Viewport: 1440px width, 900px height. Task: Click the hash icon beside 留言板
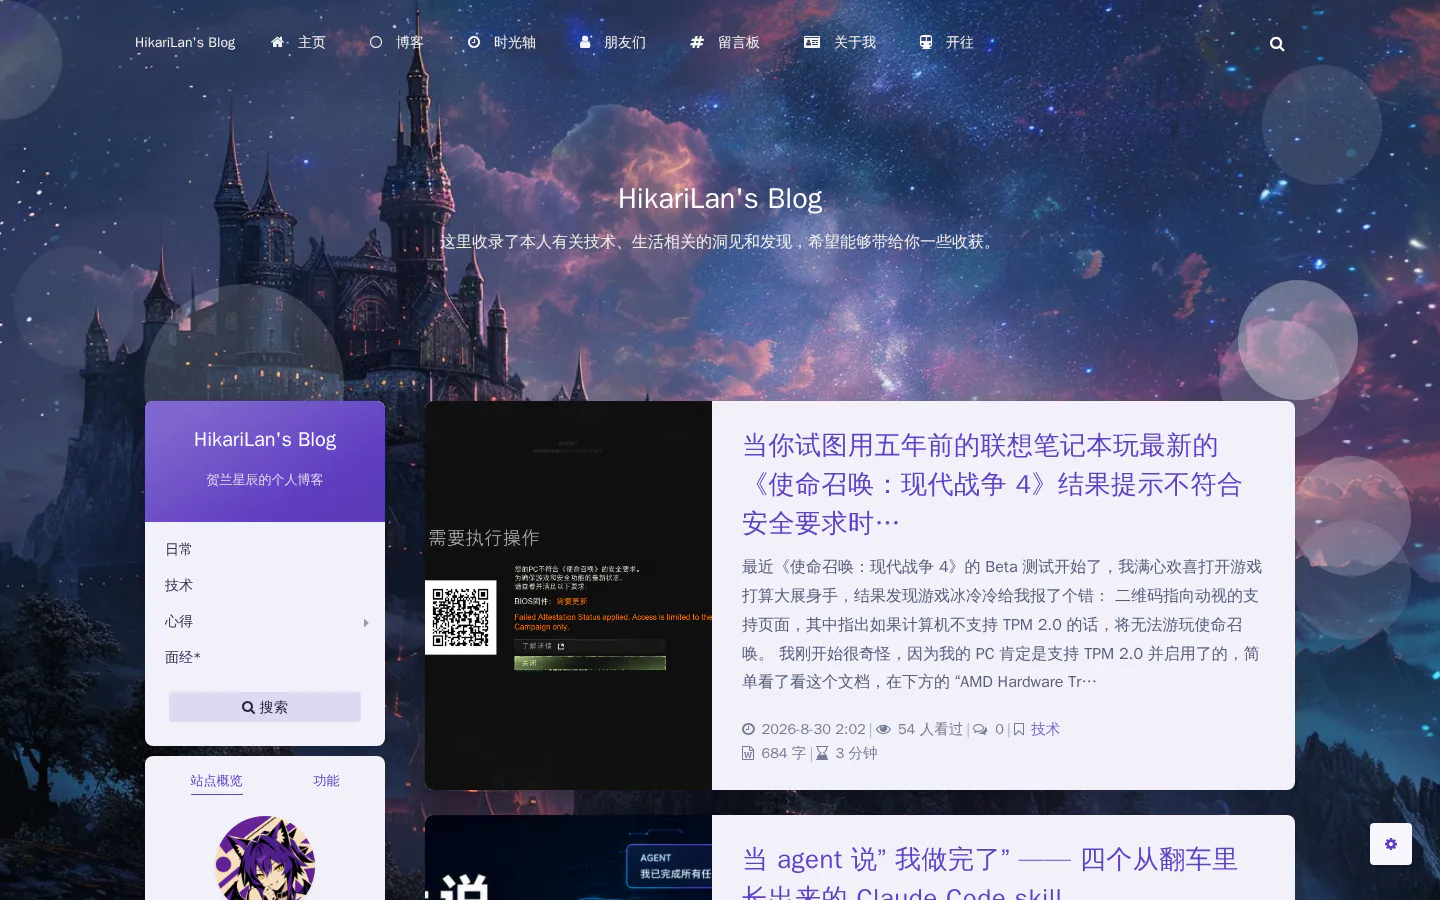pyautogui.click(x=697, y=42)
